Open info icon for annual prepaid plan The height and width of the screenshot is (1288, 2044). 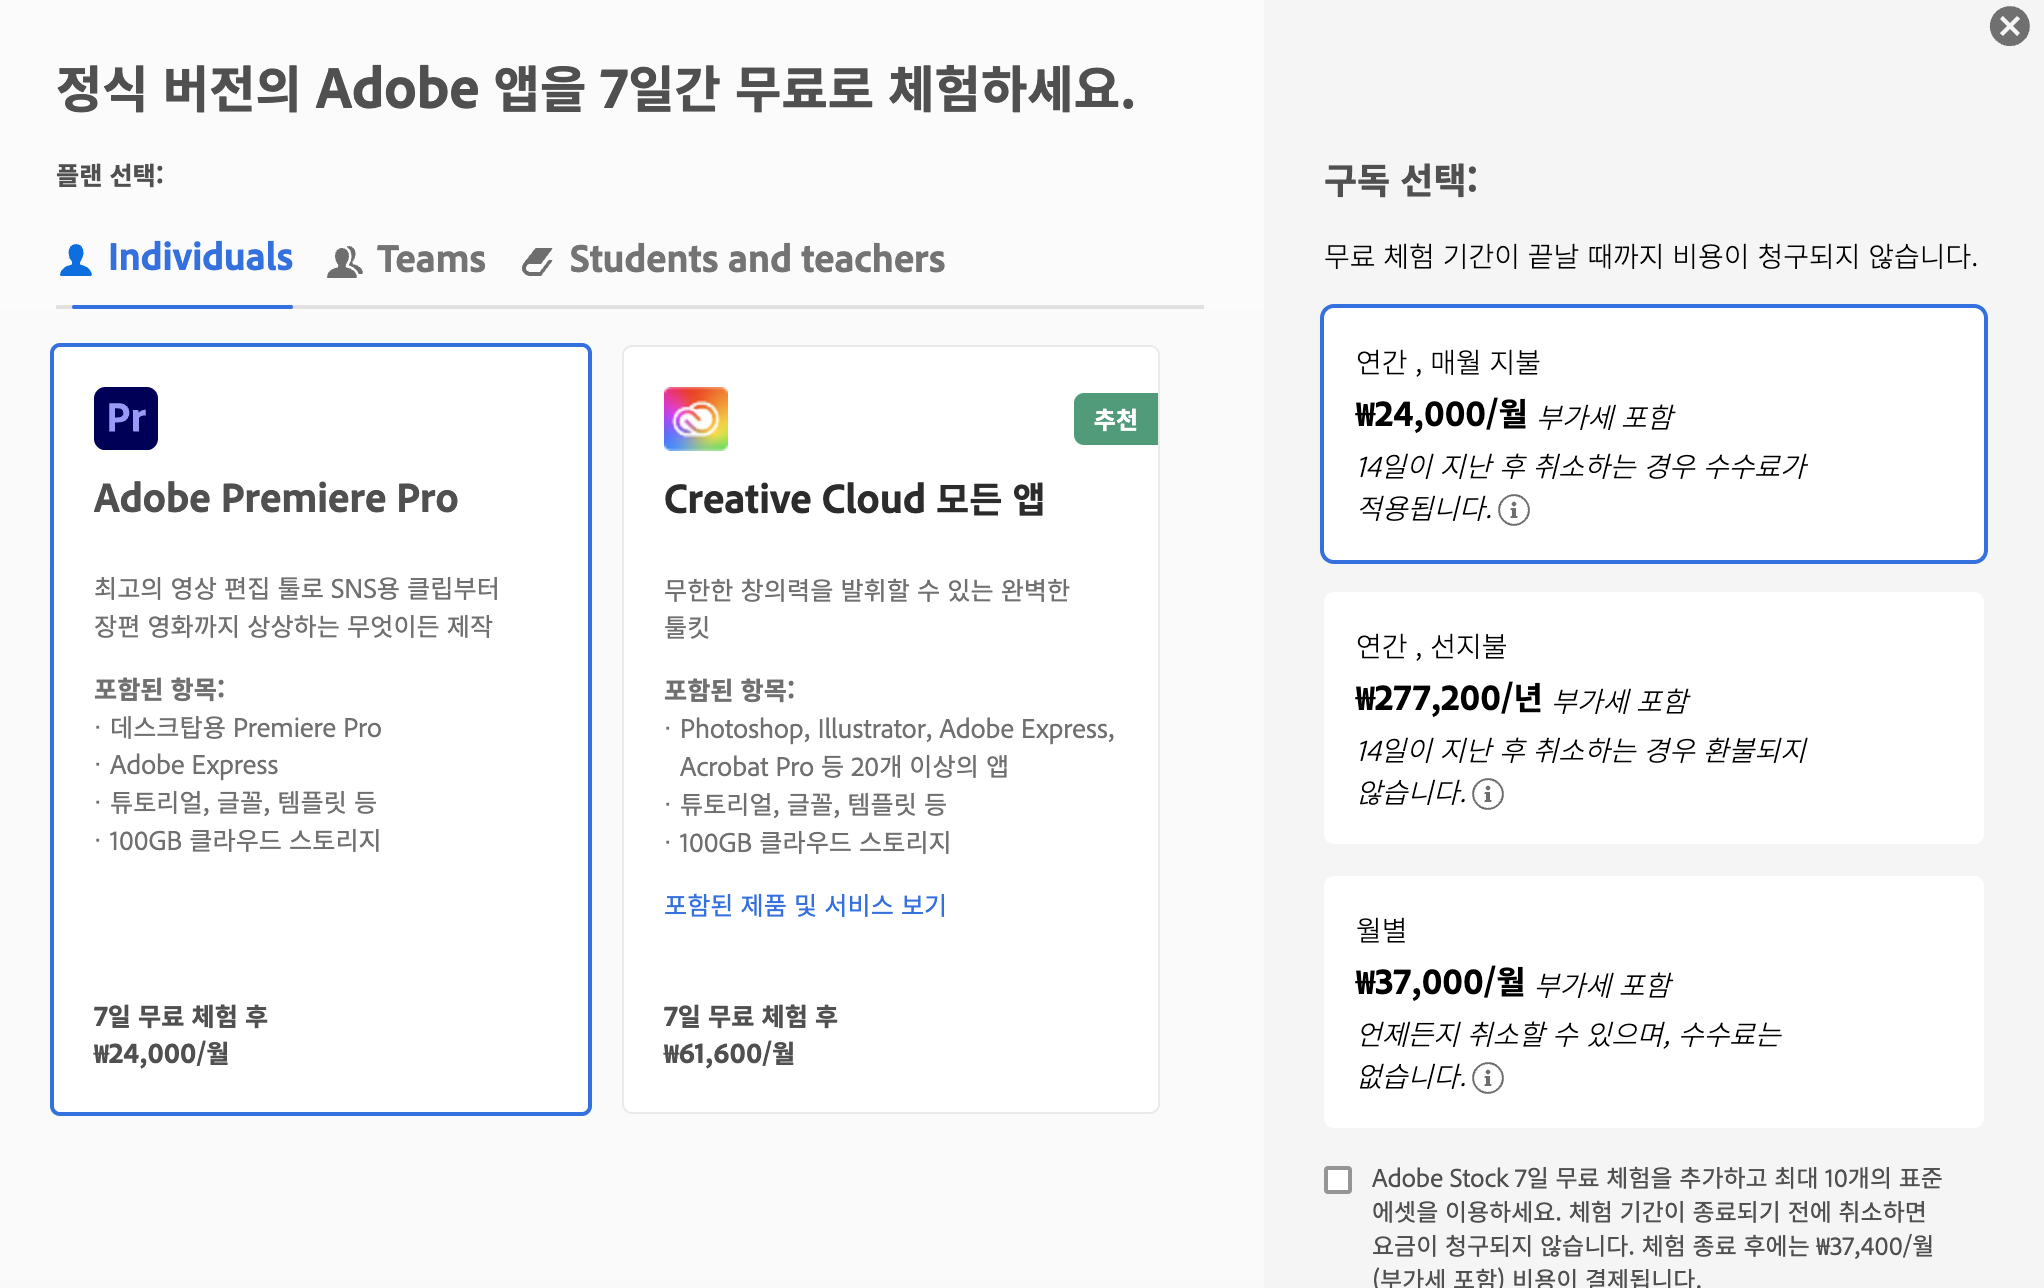coord(1488,794)
